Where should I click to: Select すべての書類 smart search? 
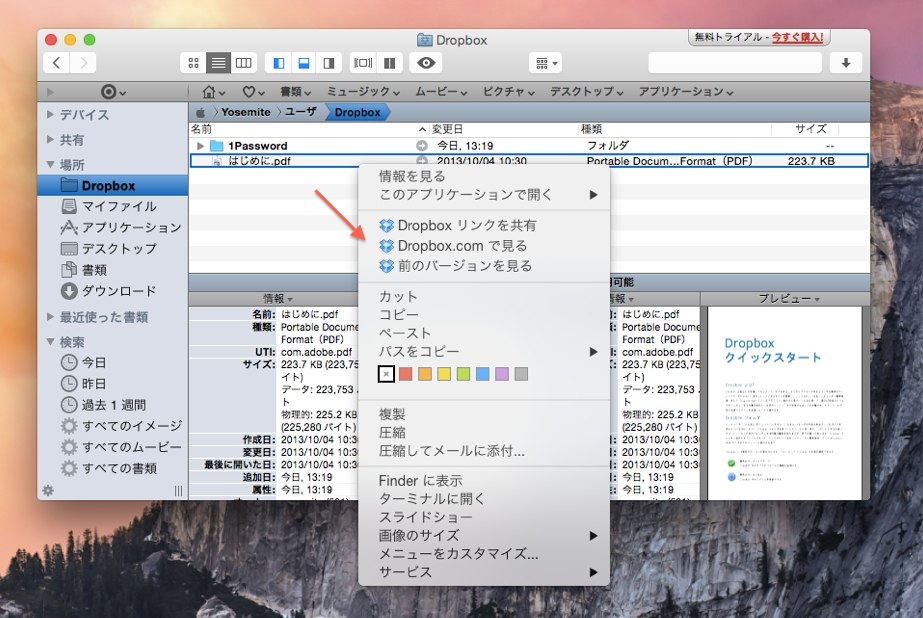(x=112, y=469)
